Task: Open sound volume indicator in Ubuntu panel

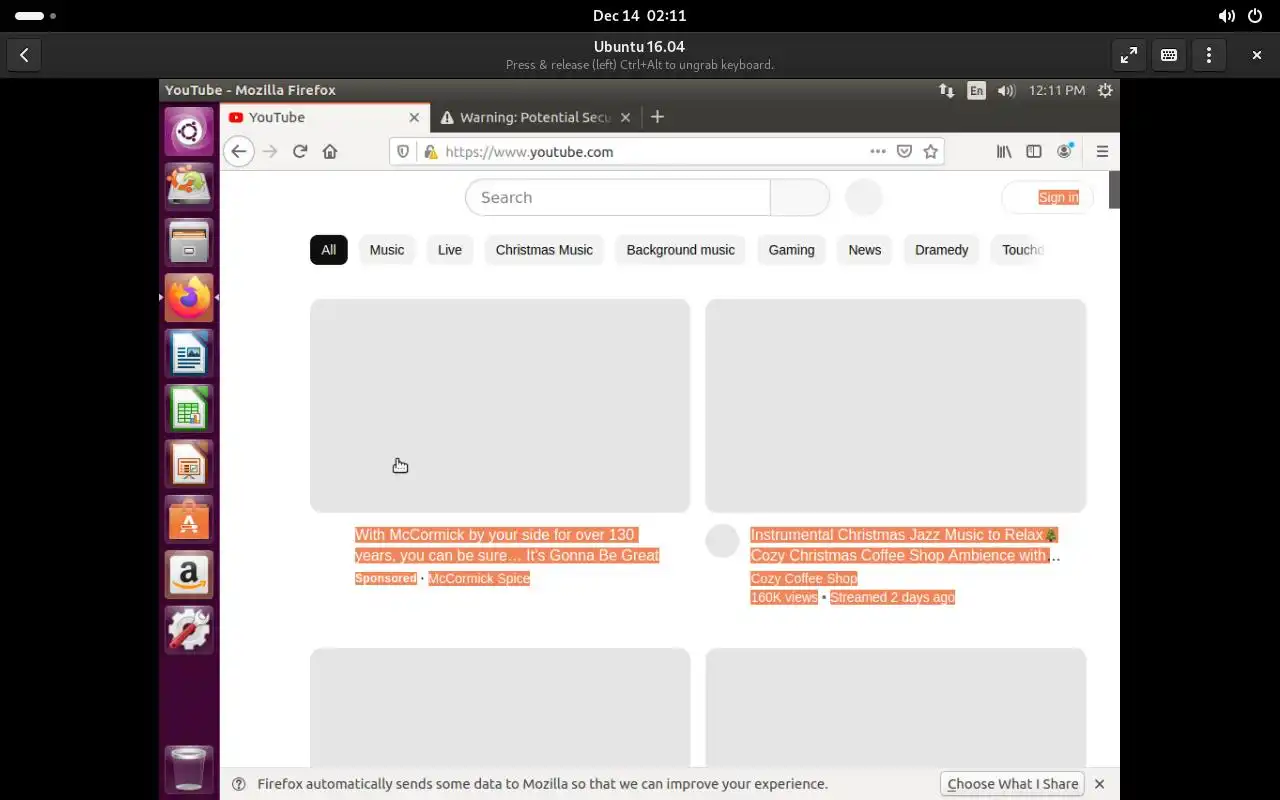Action: tap(1006, 90)
